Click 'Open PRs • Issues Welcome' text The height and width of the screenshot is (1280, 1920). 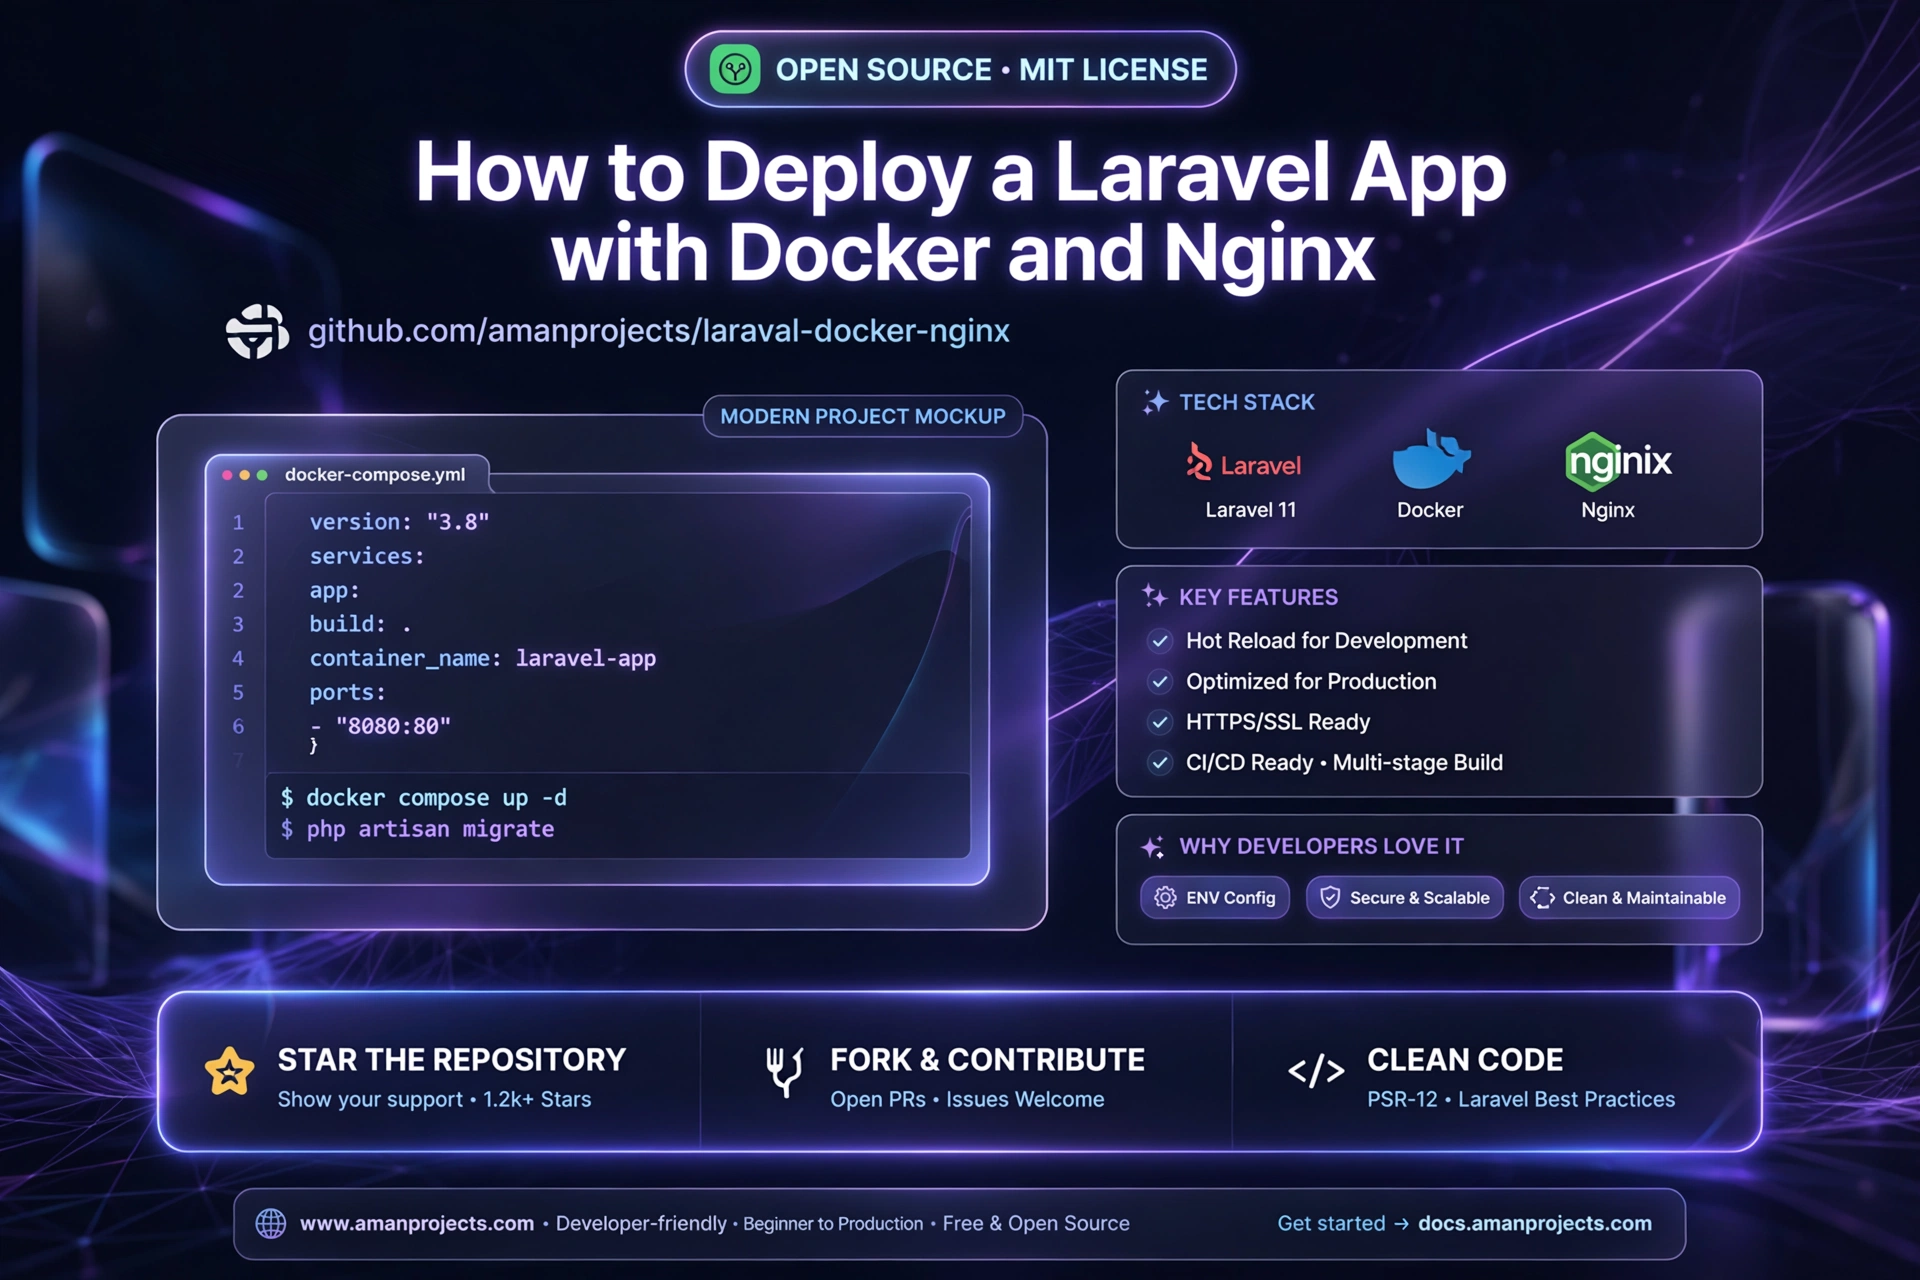click(x=967, y=1099)
